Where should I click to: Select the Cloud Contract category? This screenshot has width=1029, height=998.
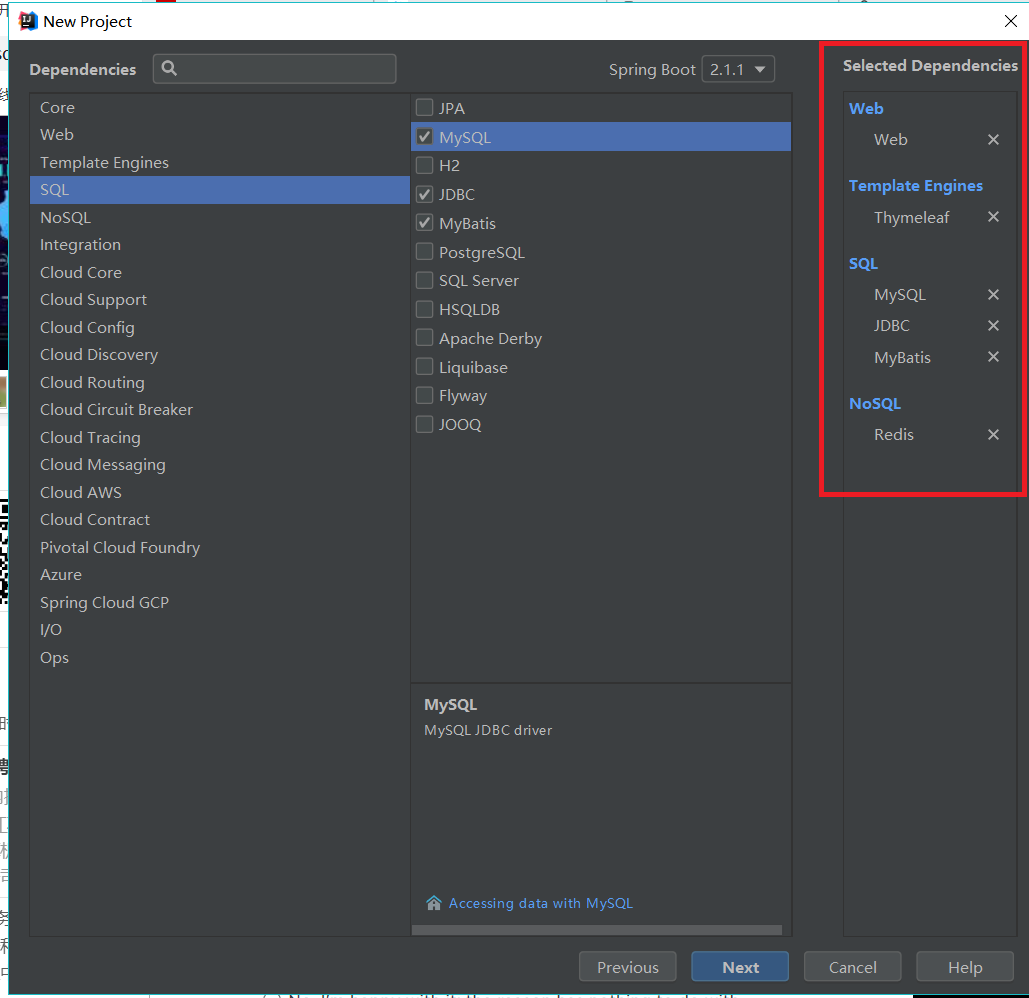tap(220, 520)
